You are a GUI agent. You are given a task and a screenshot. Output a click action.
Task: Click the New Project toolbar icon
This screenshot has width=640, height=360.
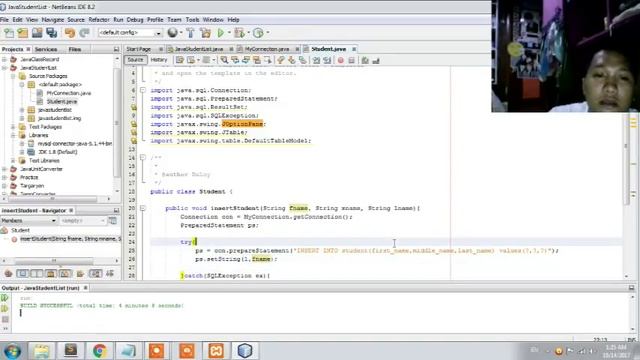pos(23,33)
